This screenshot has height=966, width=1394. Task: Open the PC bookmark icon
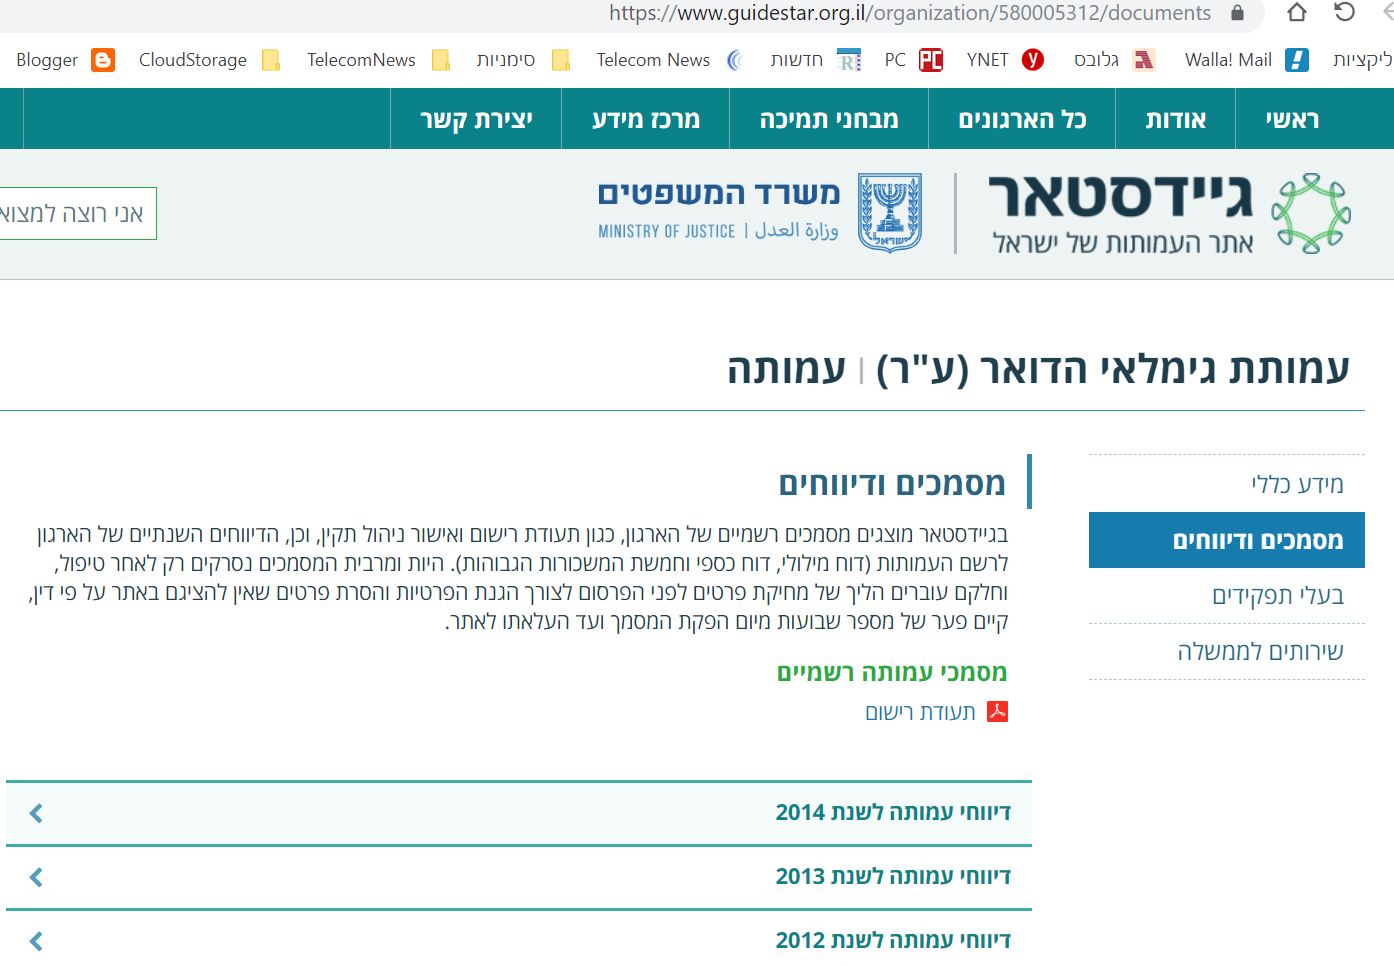tap(931, 60)
